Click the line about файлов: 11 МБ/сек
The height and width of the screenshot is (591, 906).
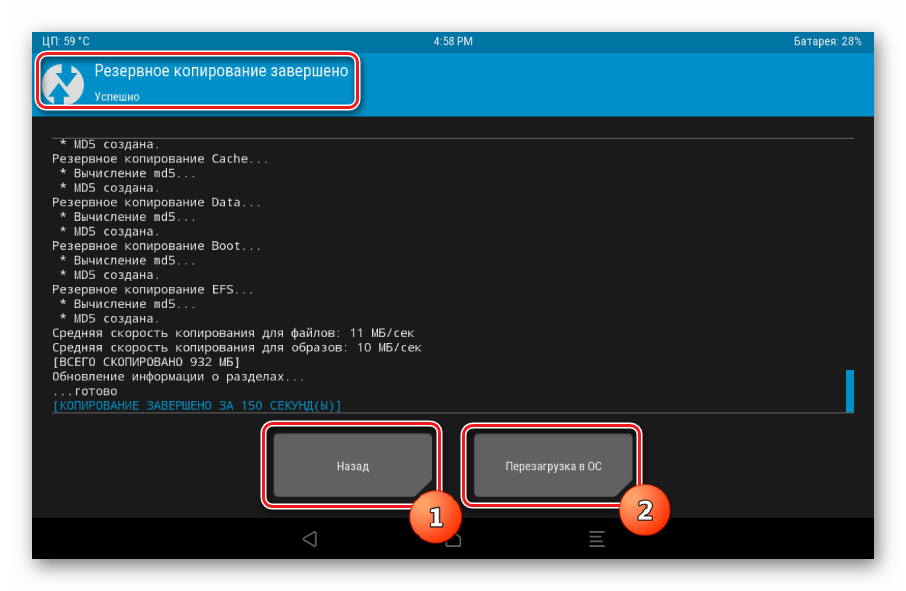click(x=233, y=333)
